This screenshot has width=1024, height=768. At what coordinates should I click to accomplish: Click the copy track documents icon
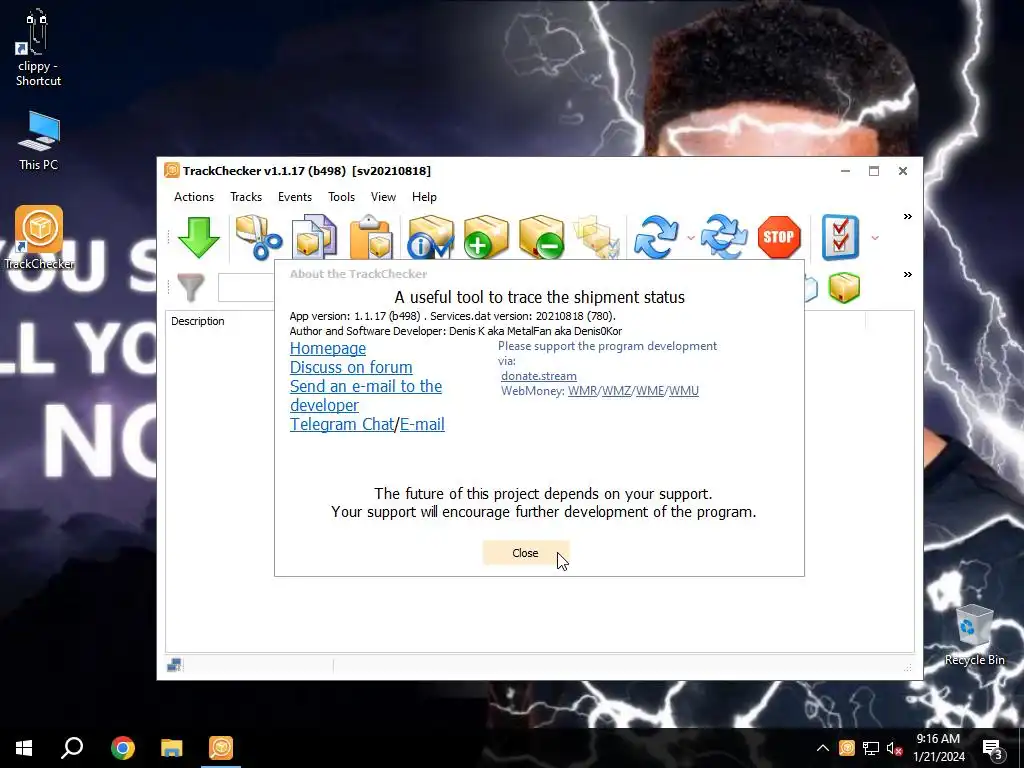coord(314,237)
